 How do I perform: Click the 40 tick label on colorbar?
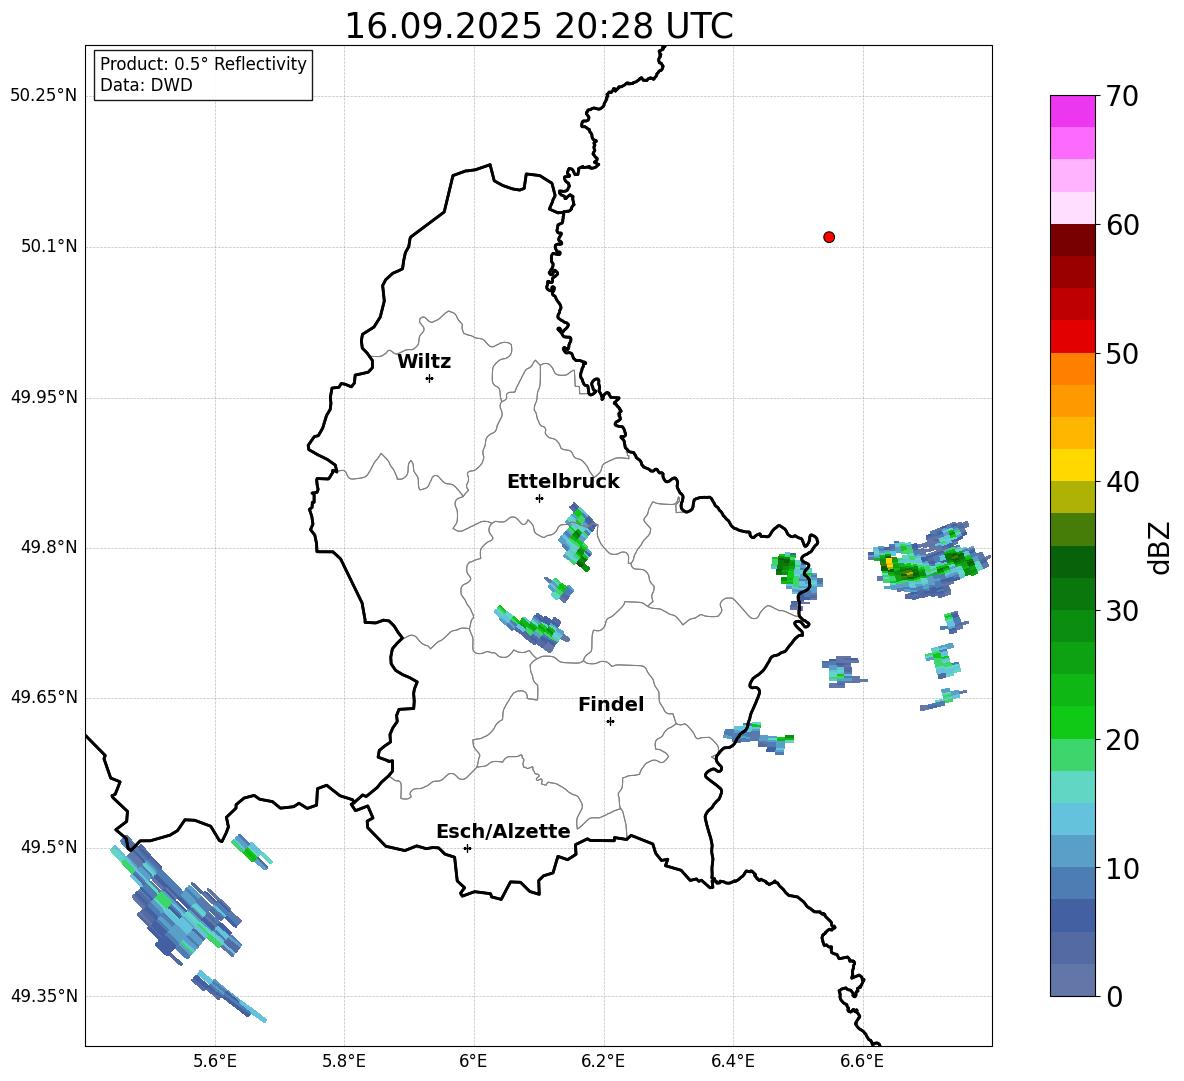tap(1122, 482)
